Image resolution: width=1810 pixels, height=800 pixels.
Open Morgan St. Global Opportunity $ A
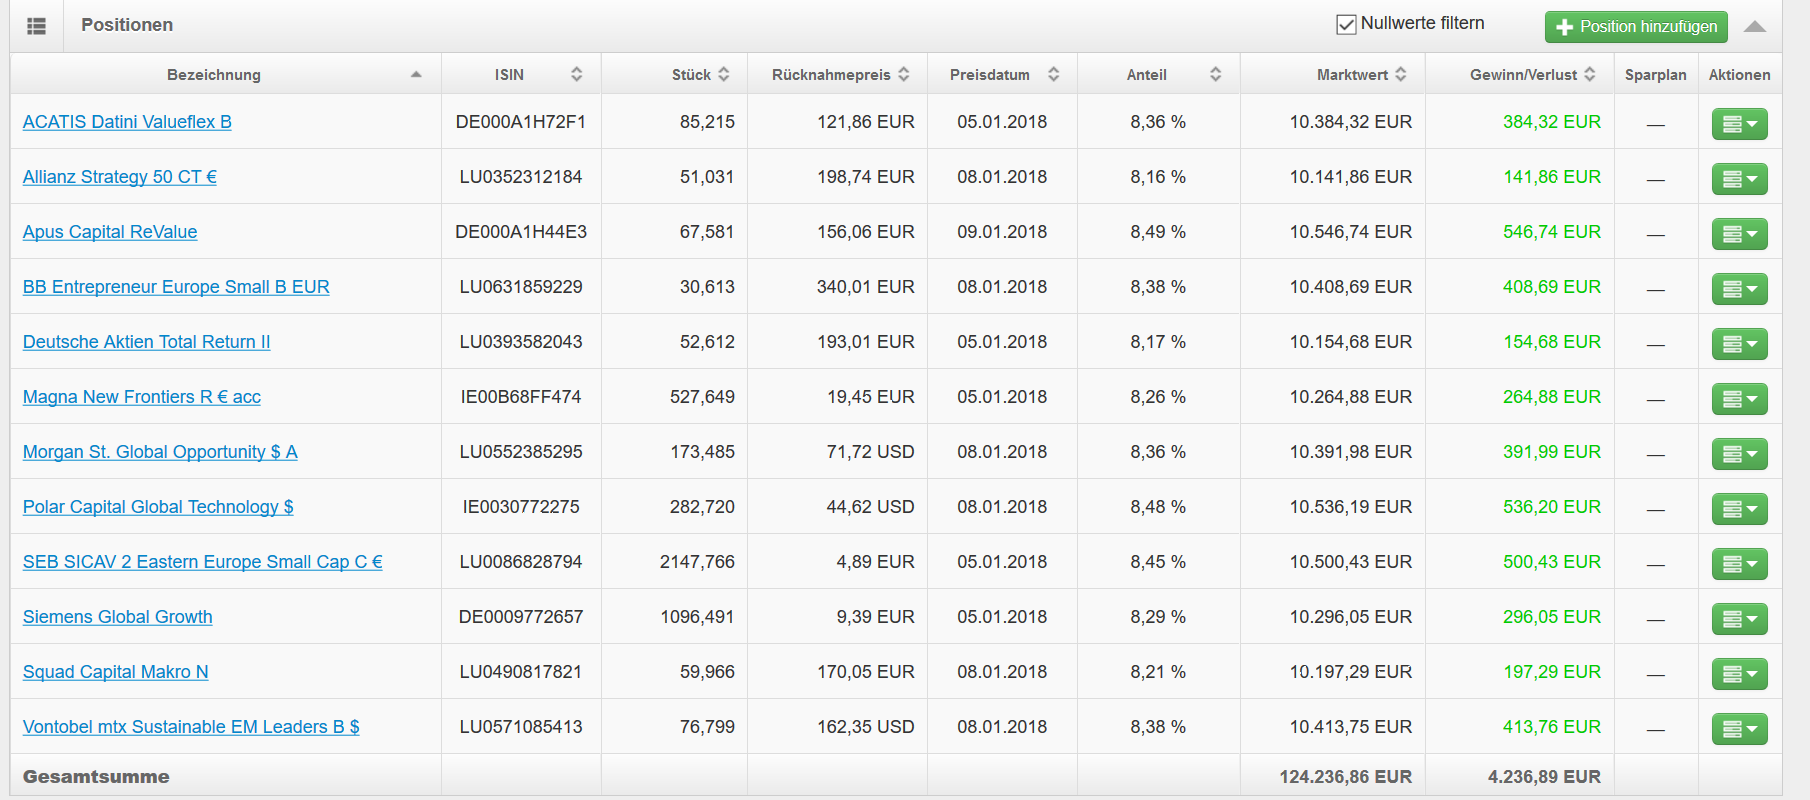[x=160, y=452]
